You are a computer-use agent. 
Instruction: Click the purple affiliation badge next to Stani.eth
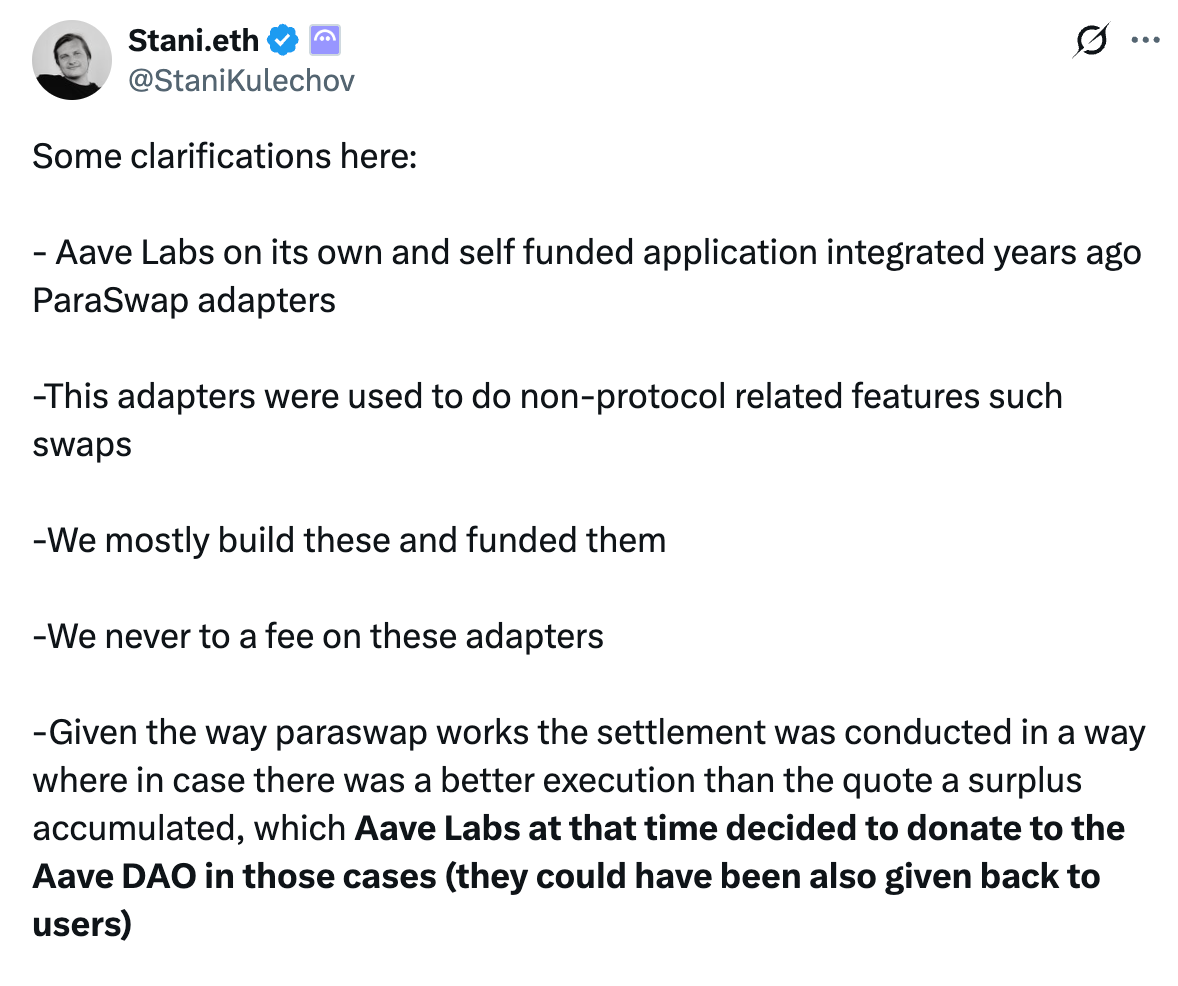pos(325,39)
